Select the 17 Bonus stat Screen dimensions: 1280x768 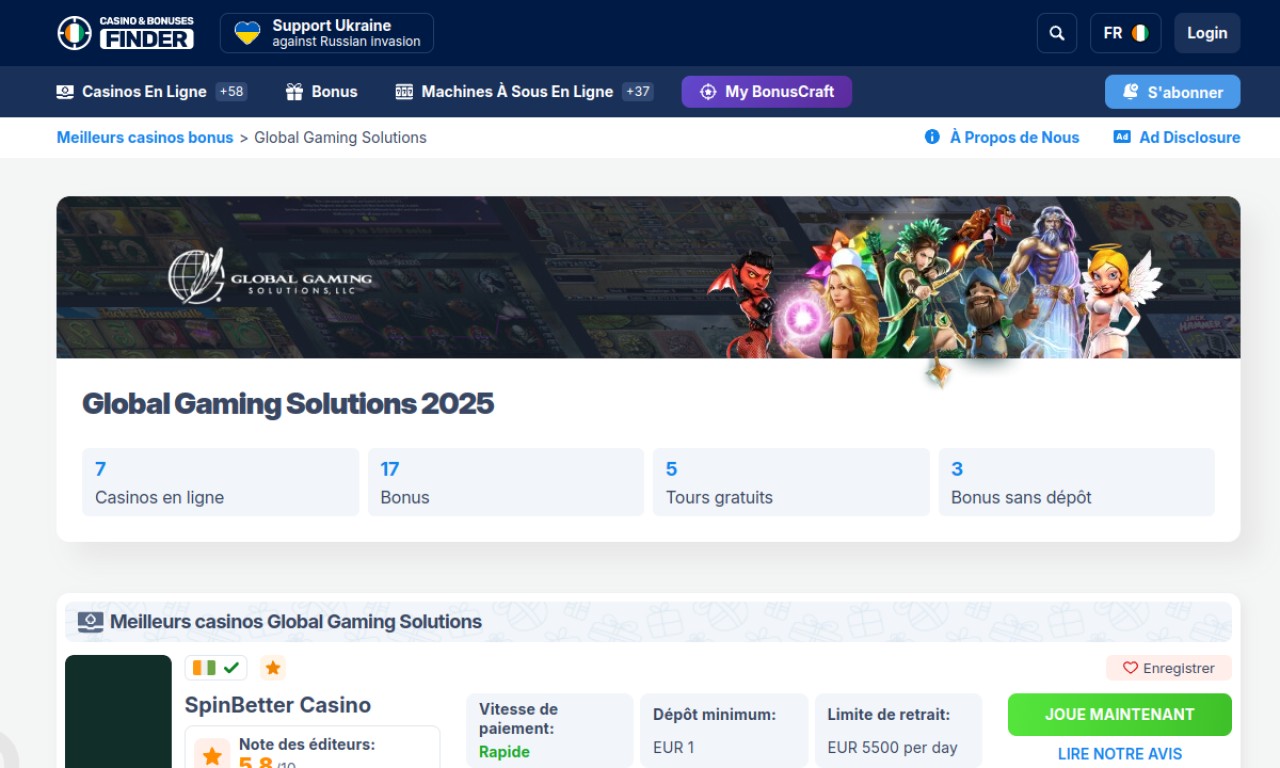[506, 482]
